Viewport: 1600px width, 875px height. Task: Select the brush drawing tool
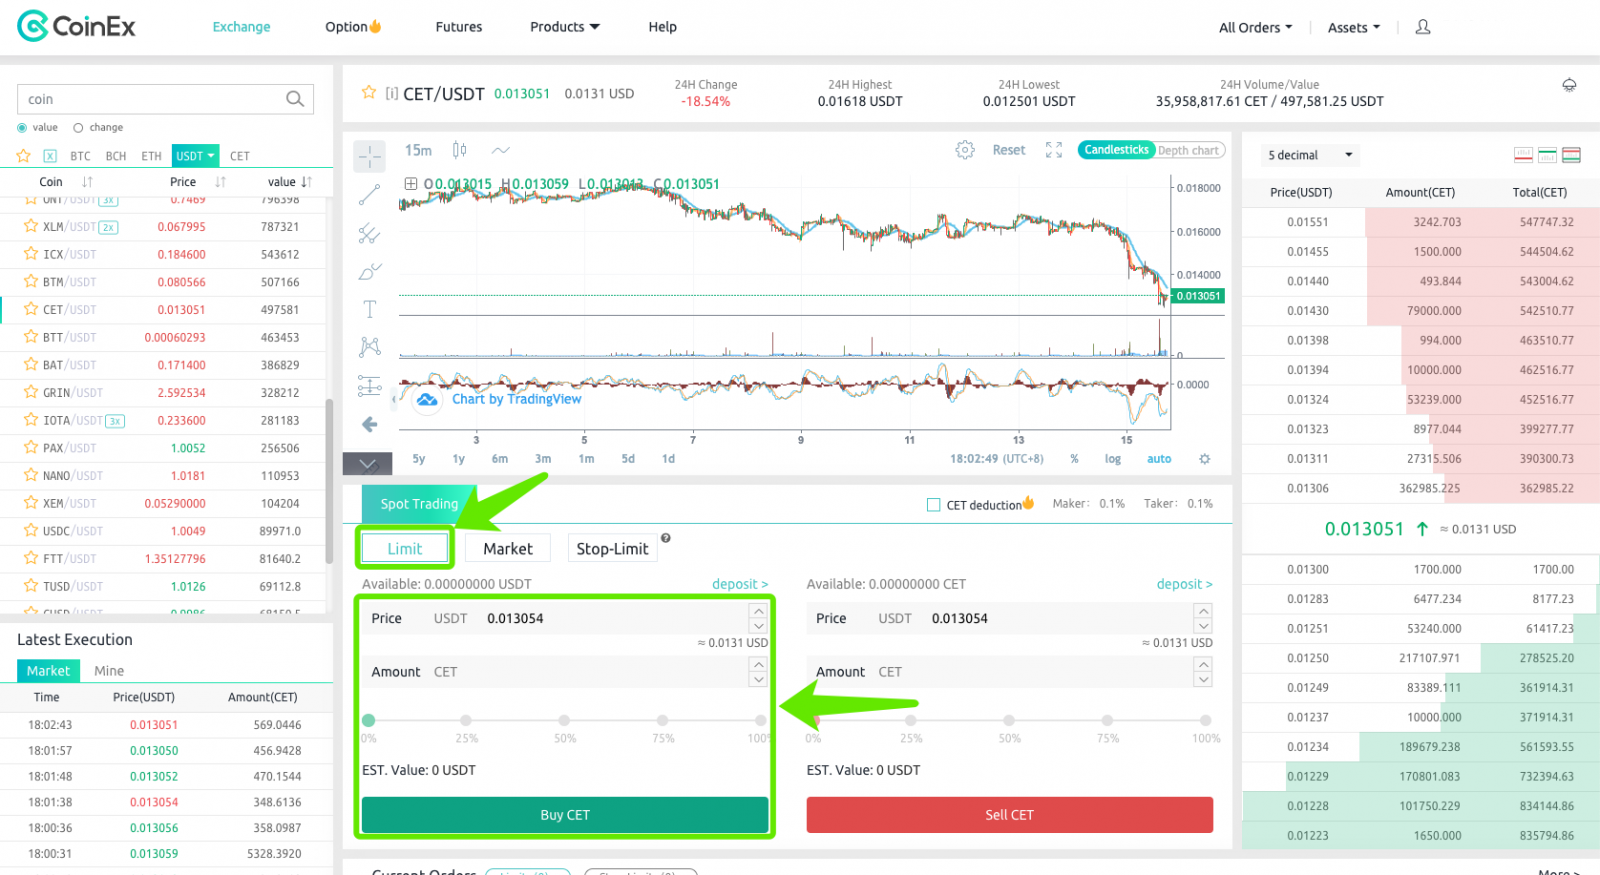[x=370, y=272]
